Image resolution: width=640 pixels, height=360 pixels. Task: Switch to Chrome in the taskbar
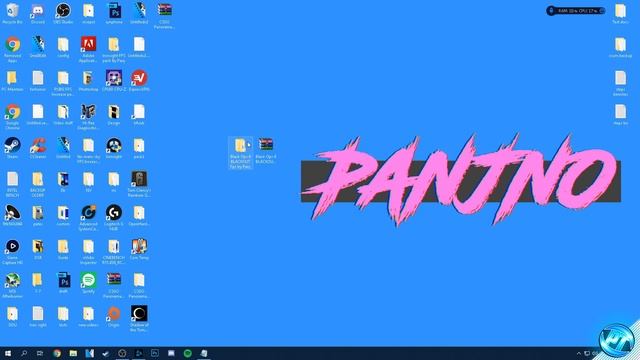point(57,353)
